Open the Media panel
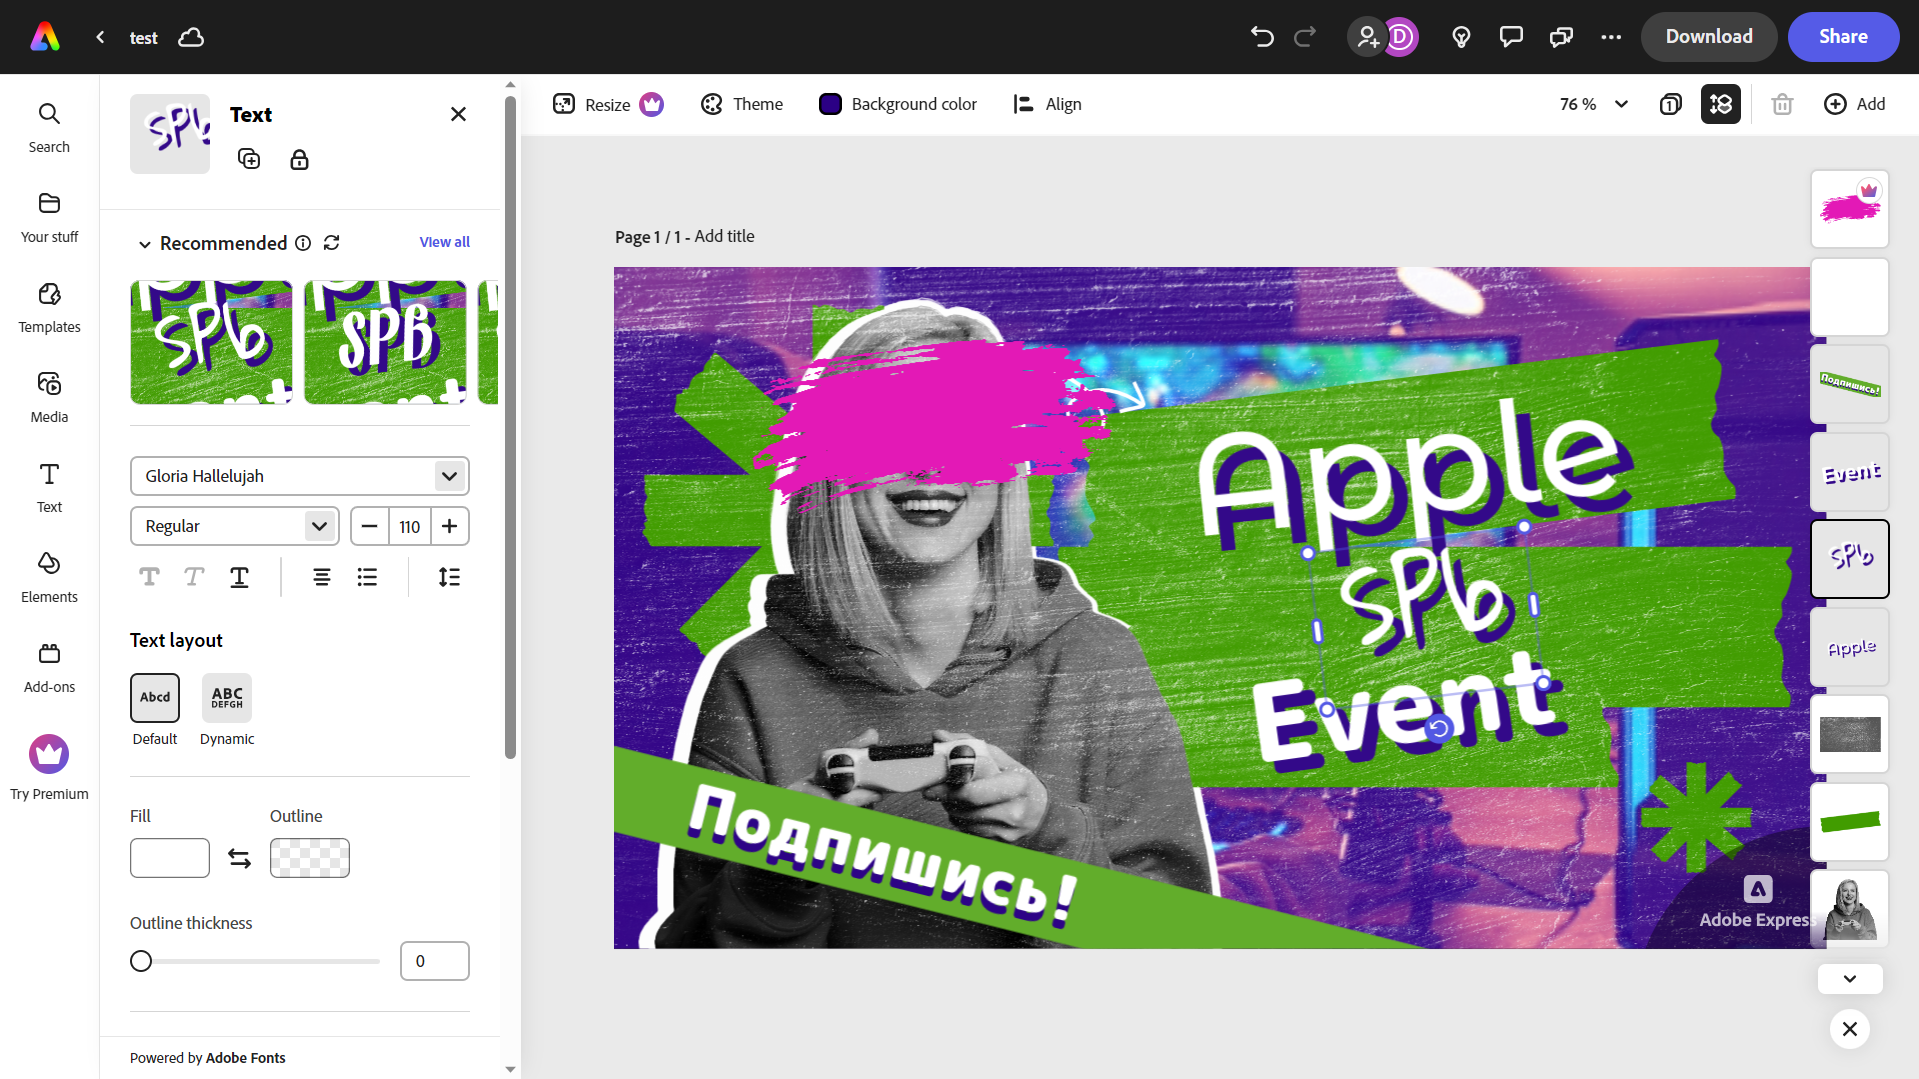Image resolution: width=1919 pixels, height=1079 pixels. (x=49, y=398)
